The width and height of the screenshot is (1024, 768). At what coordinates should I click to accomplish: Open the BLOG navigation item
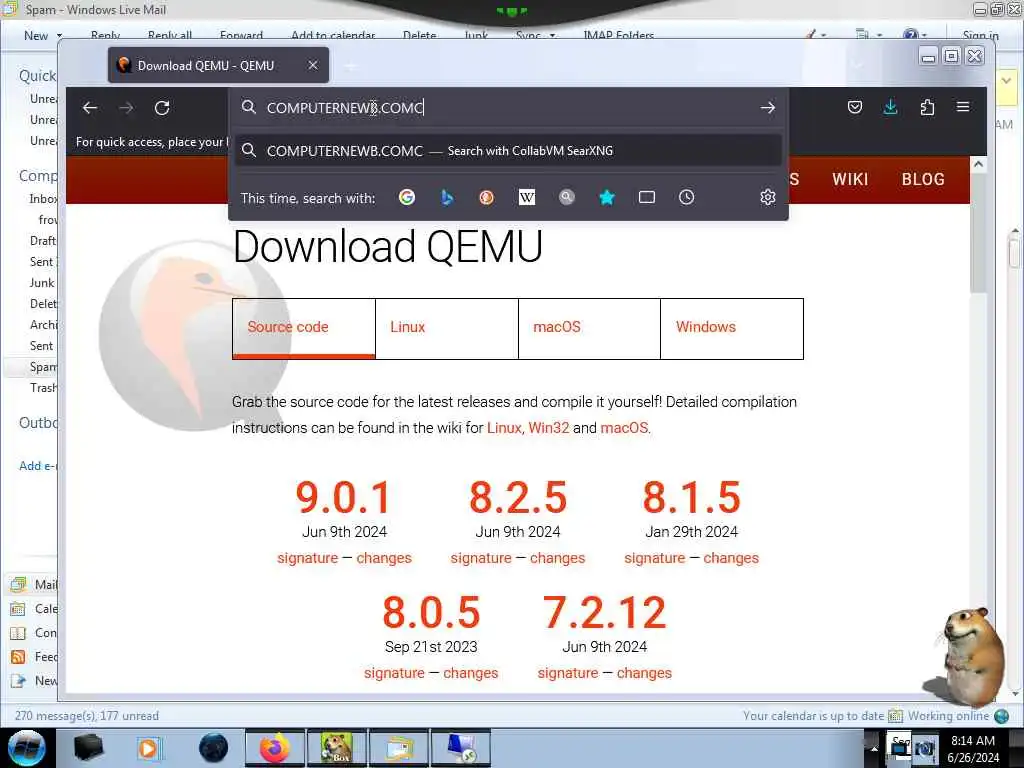(923, 180)
